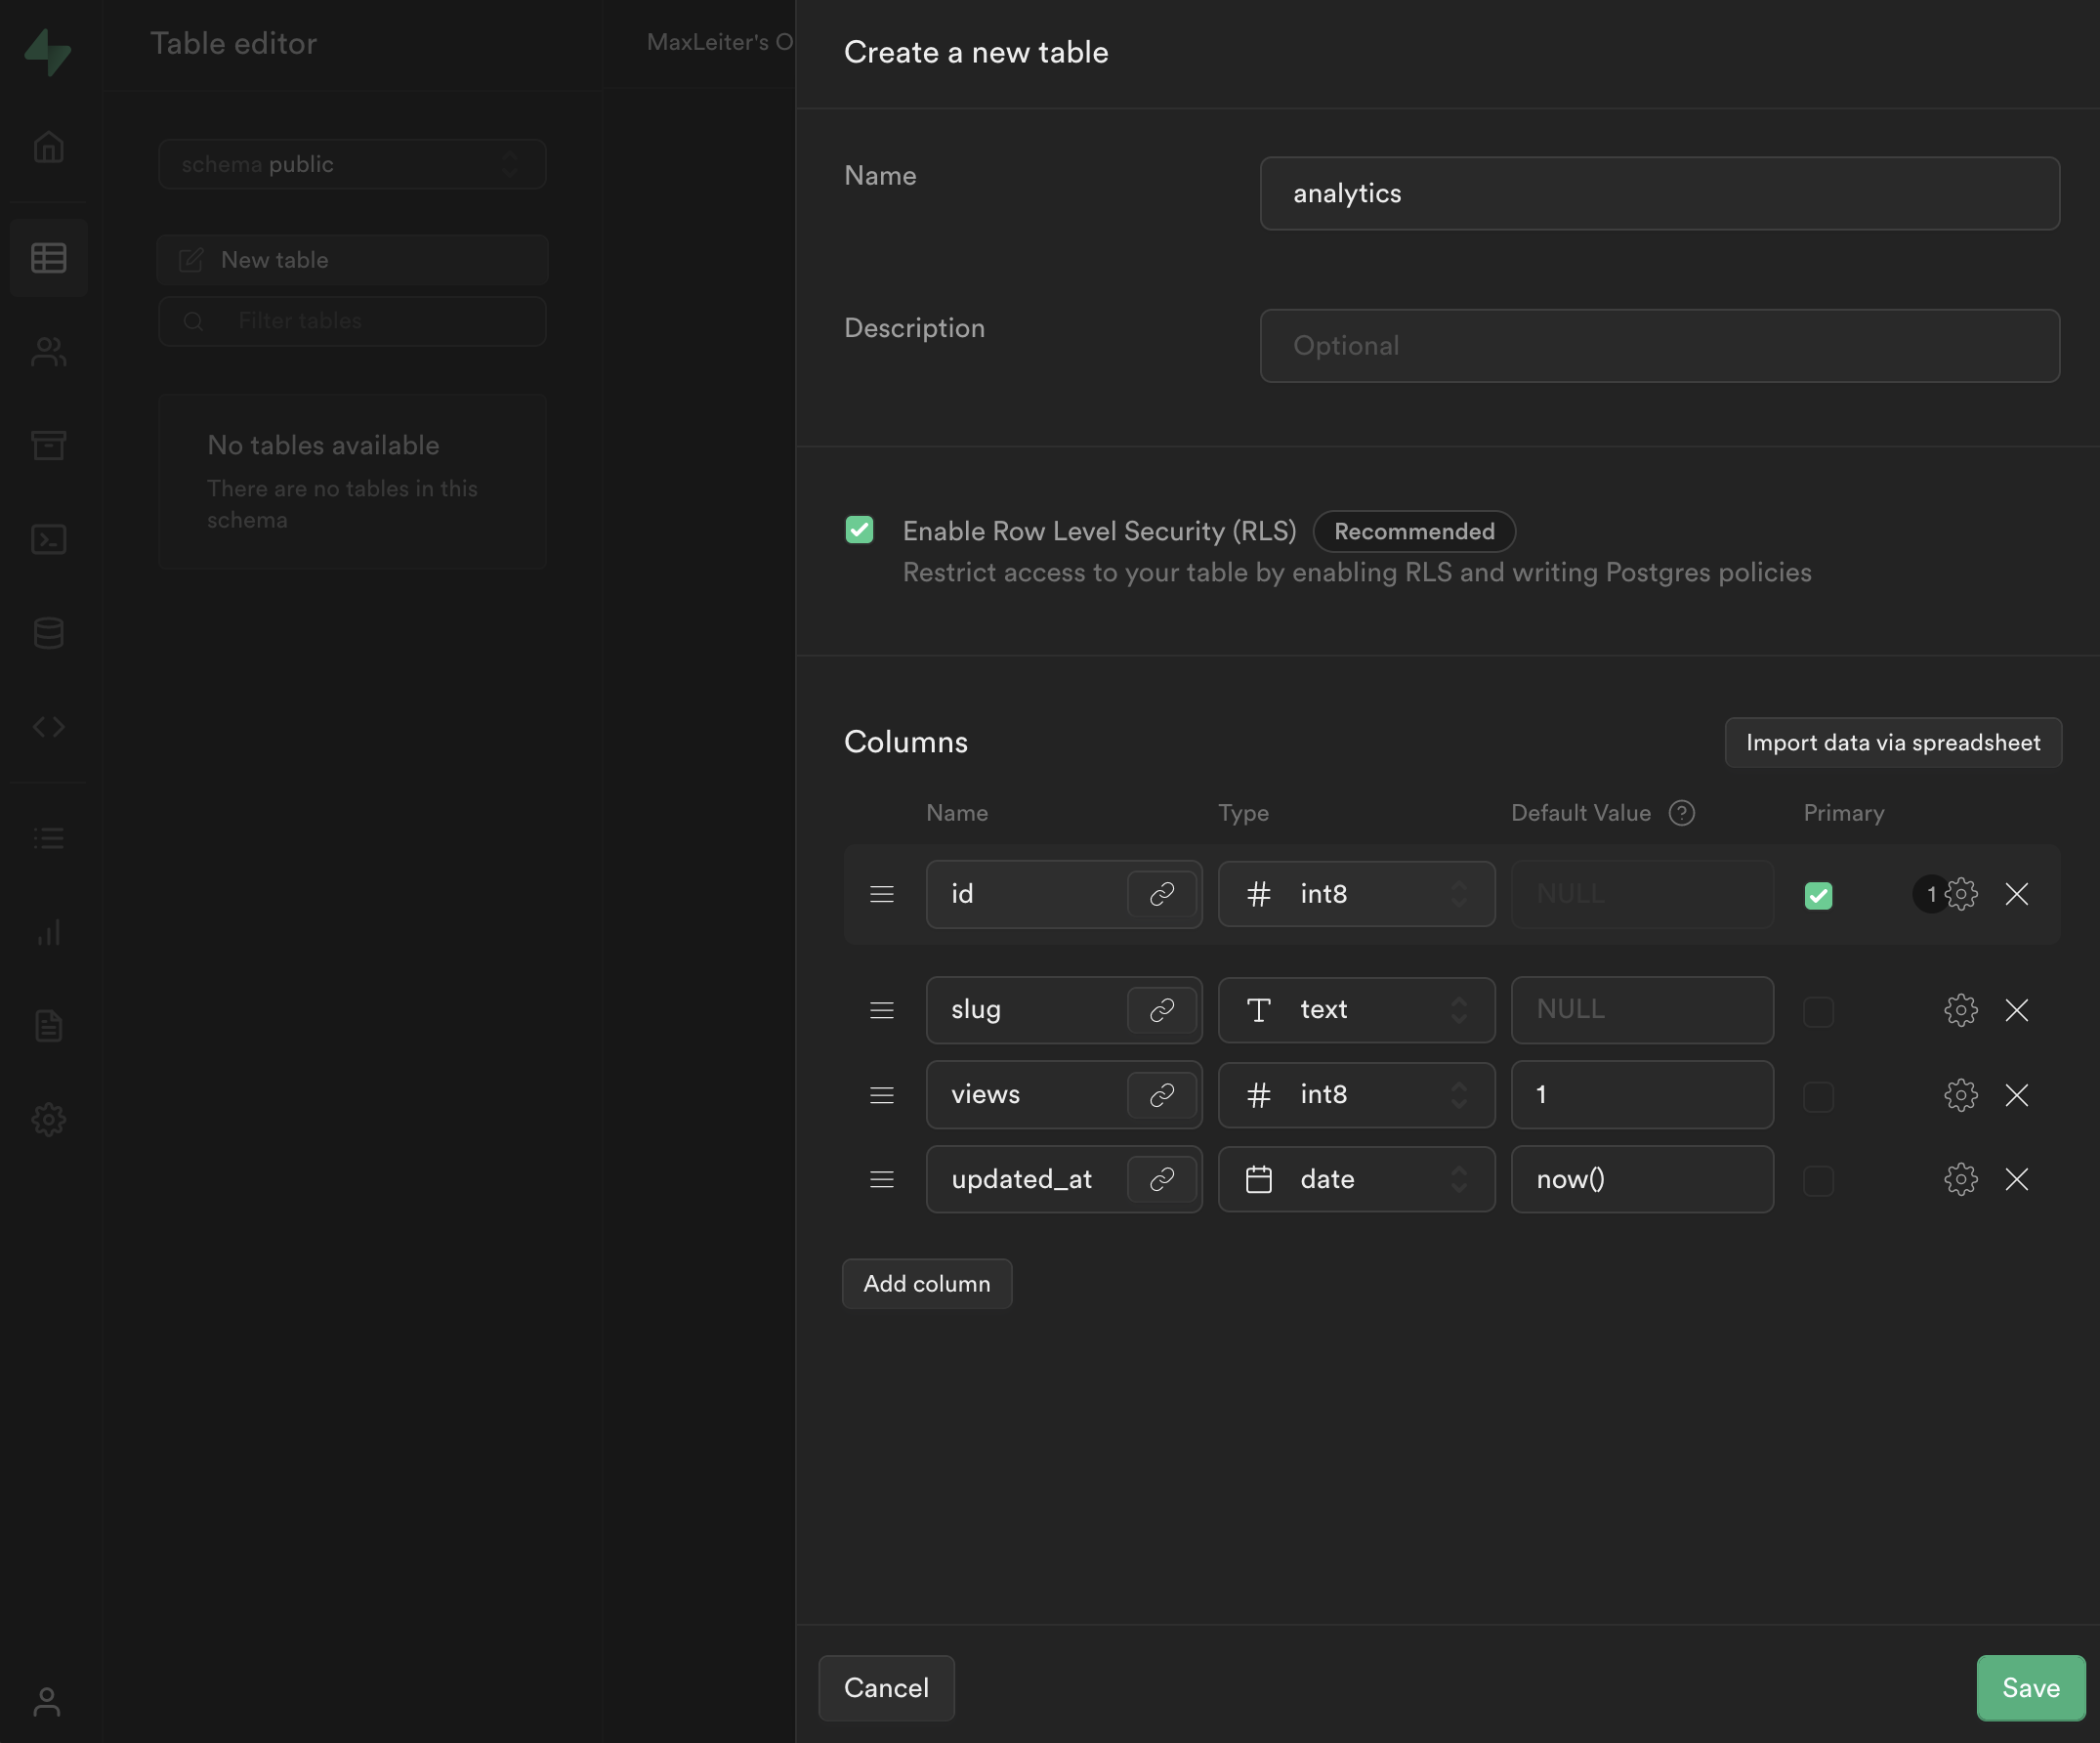The width and height of the screenshot is (2100, 1743).
Task: Open the SQL editor terminal icon in sidebar
Action: pos(48,540)
